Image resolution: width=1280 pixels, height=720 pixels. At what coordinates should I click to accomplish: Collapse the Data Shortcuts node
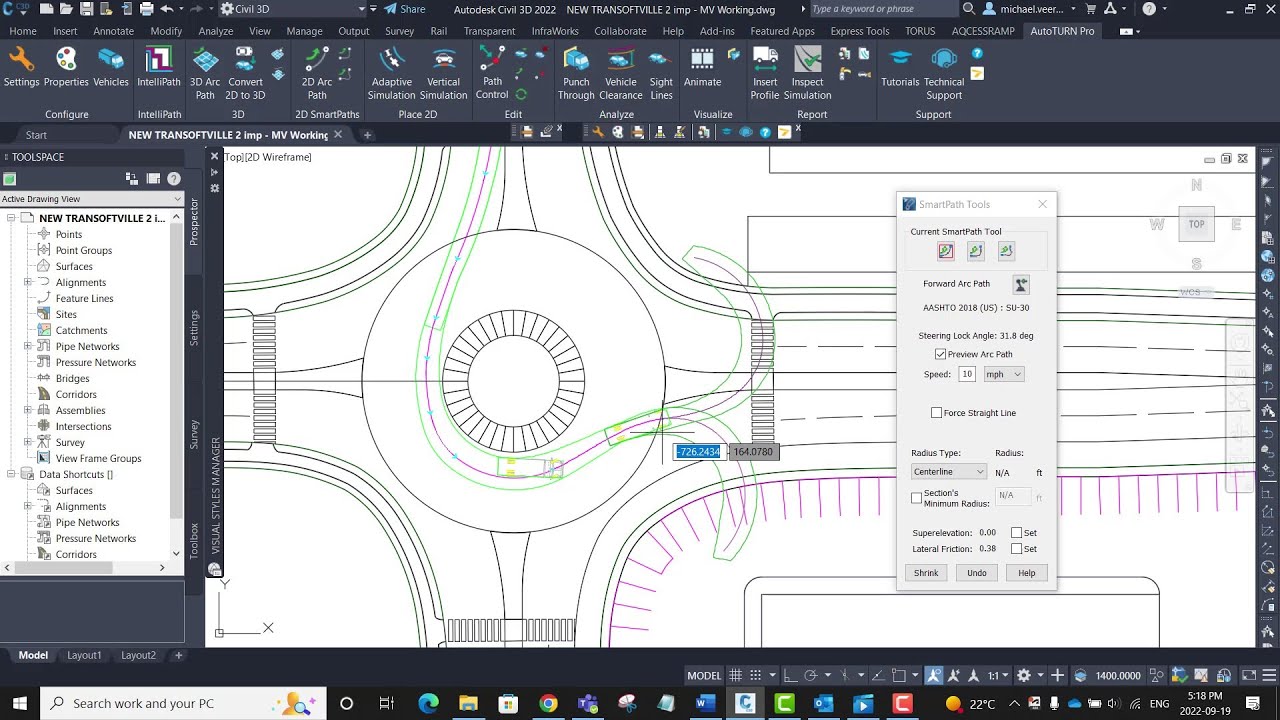click(x=11, y=474)
